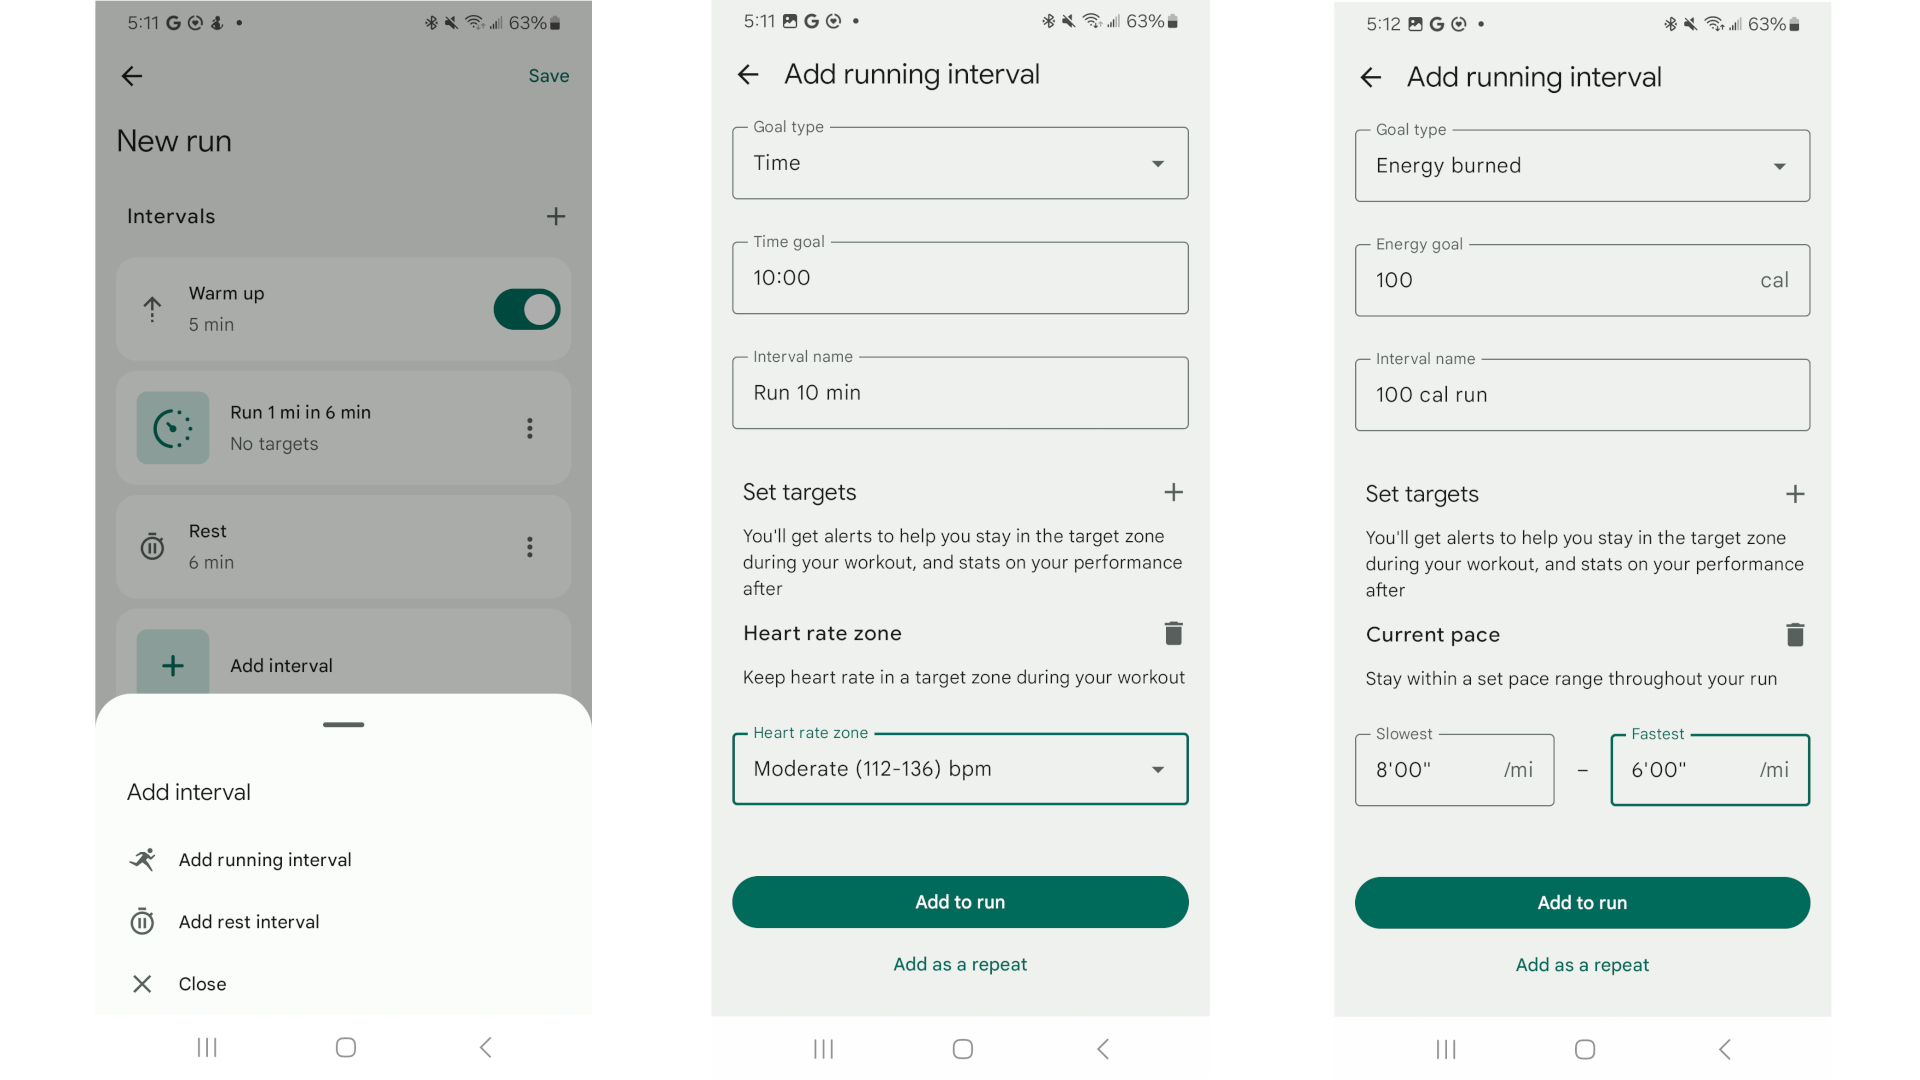This screenshot has height=1080, width=1920.
Task: Click Add as a repeat link on energy interval
Action: (x=1581, y=964)
